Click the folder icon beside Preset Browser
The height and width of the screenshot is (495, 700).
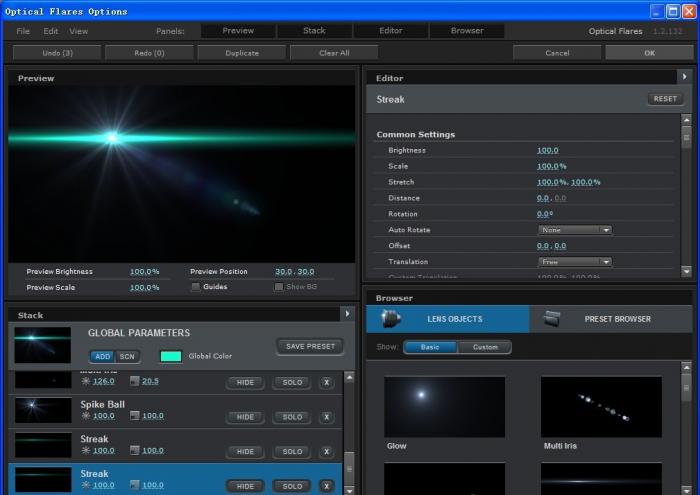pyautogui.click(x=551, y=319)
